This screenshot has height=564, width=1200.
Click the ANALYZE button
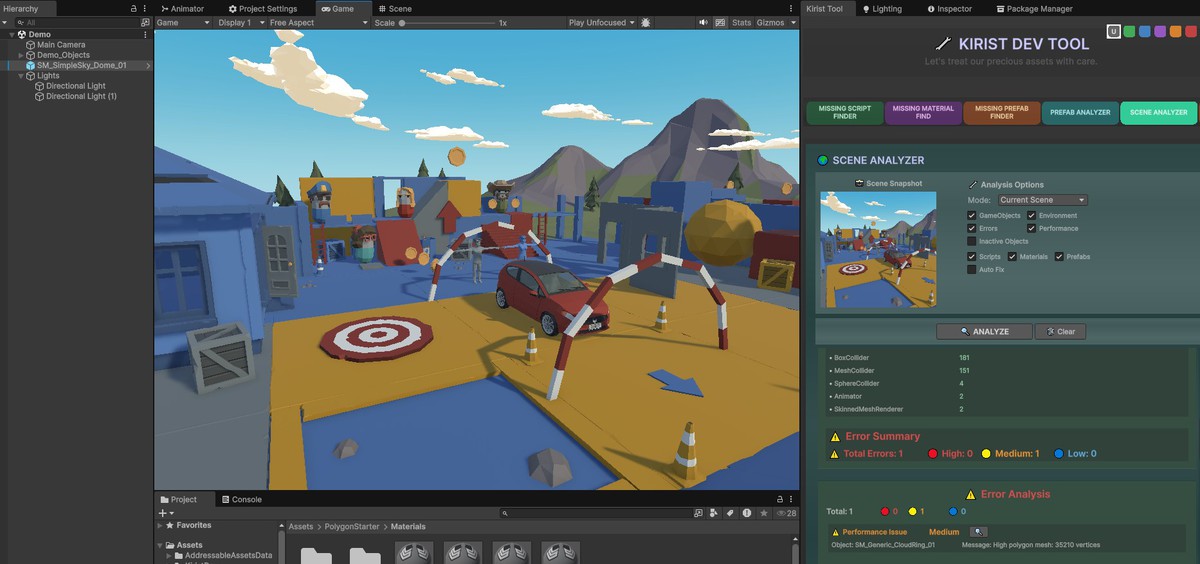(984, 331)
